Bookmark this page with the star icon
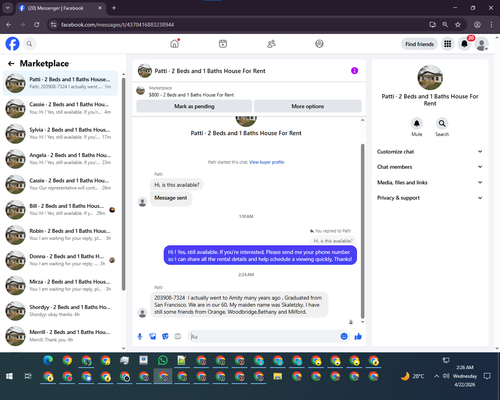 458,25
